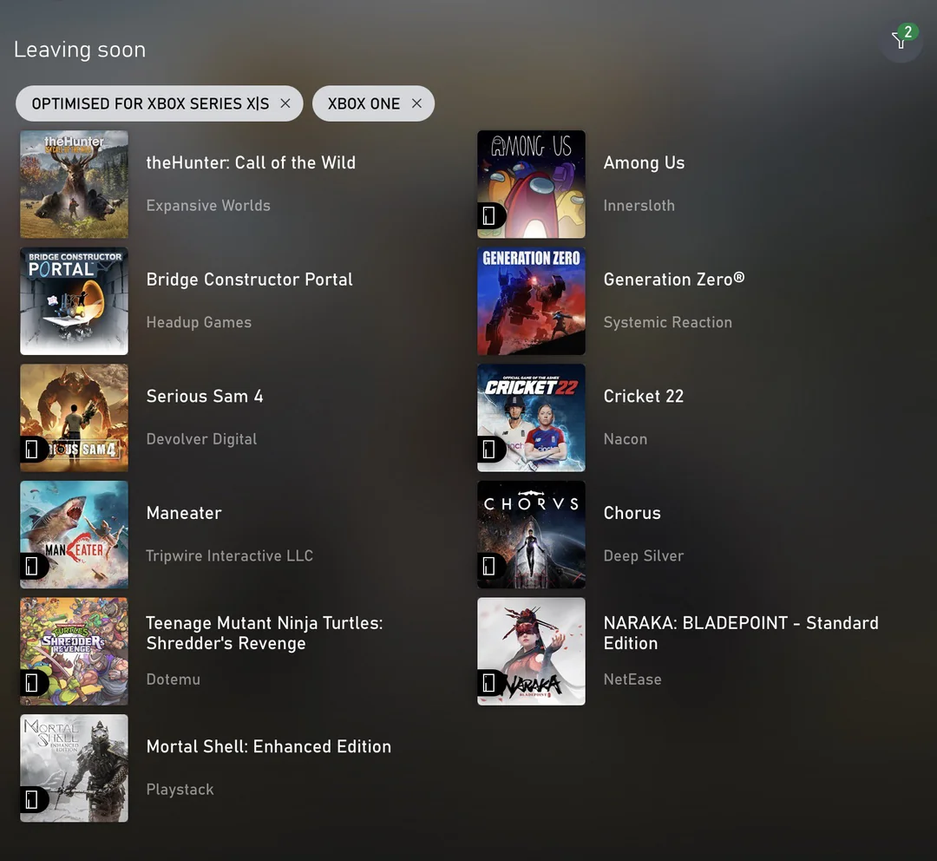
Task: Open Among Us cover art
Action: click(x=531, y=184)
